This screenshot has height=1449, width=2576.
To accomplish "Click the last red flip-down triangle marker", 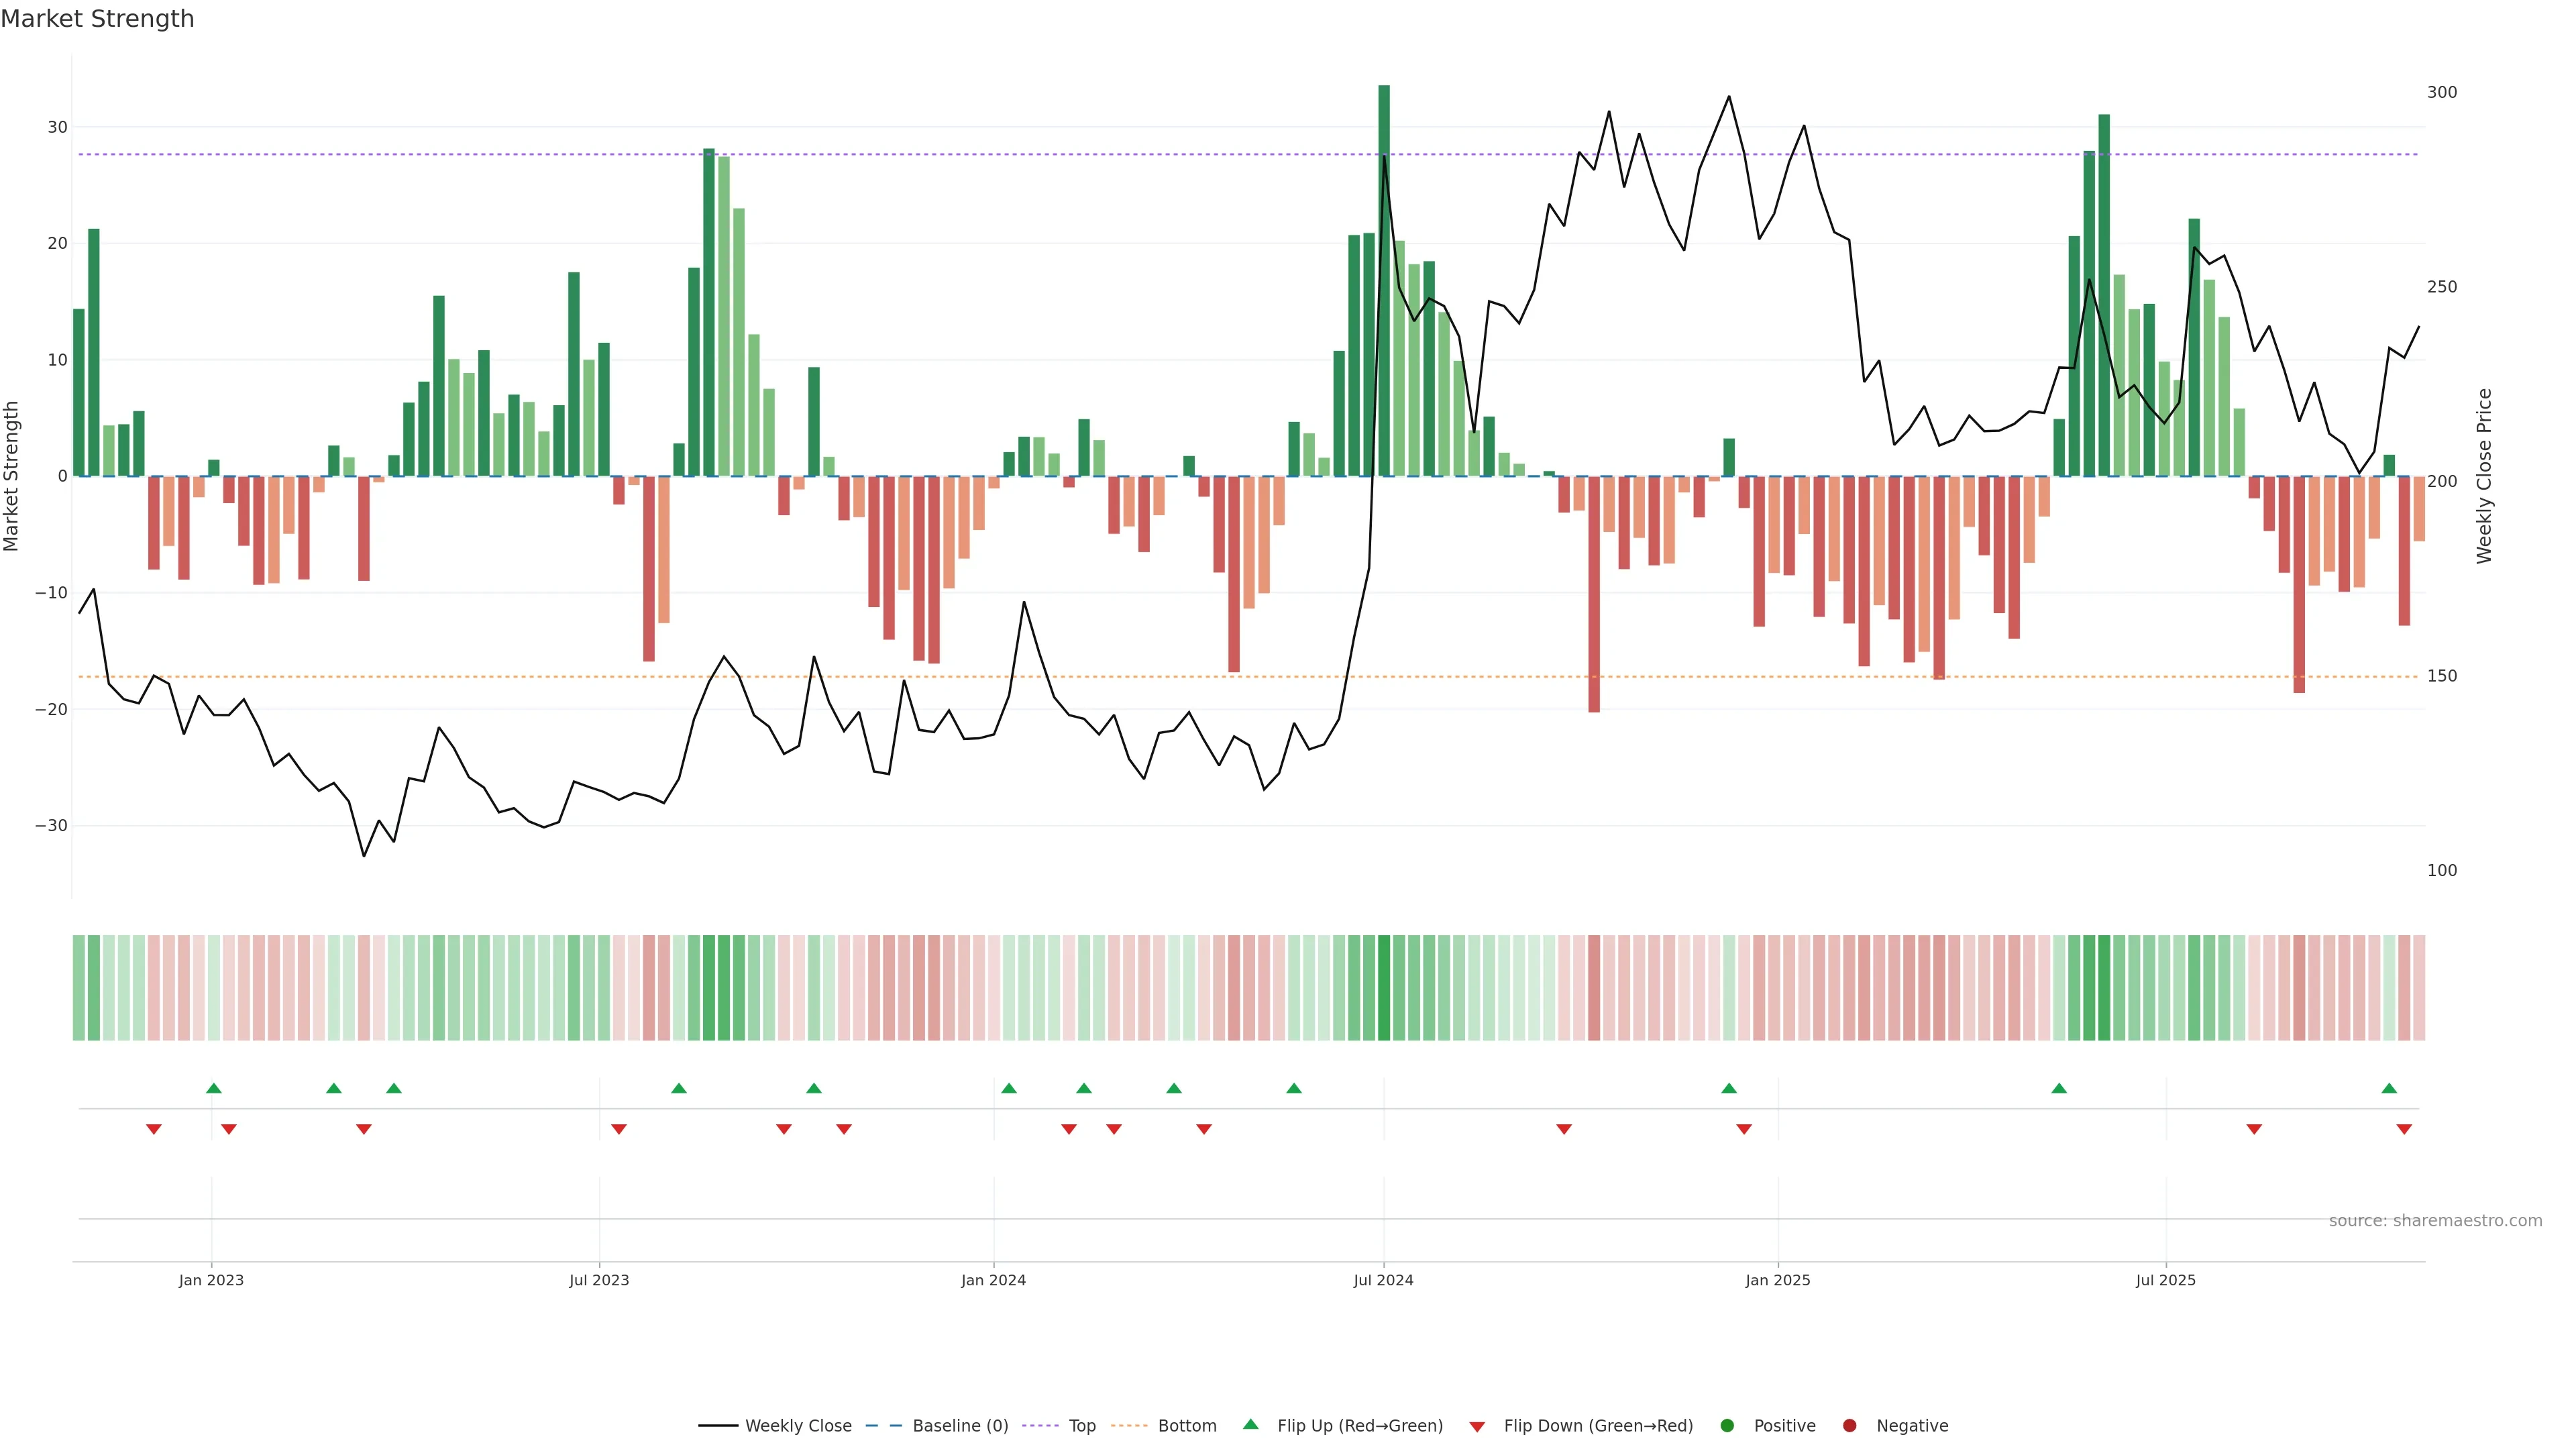I will [2404, 1129].
